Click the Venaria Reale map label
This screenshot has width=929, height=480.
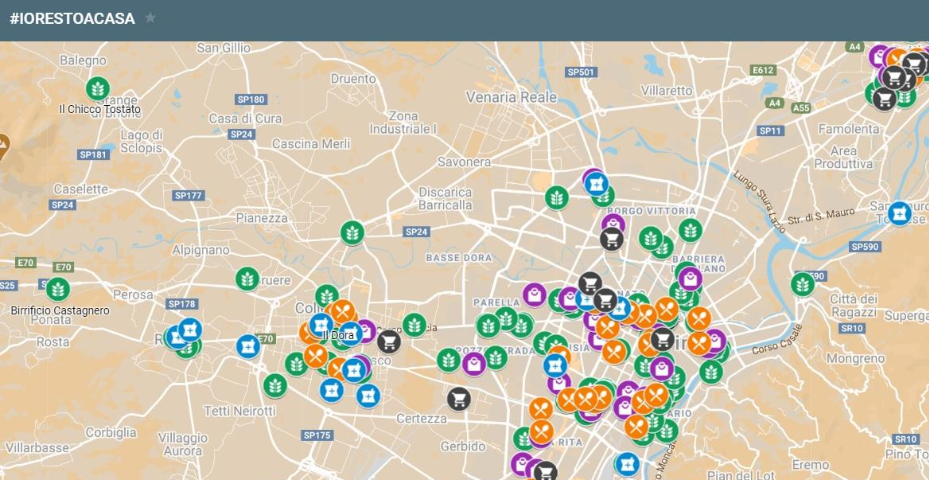tap(511, 97)
